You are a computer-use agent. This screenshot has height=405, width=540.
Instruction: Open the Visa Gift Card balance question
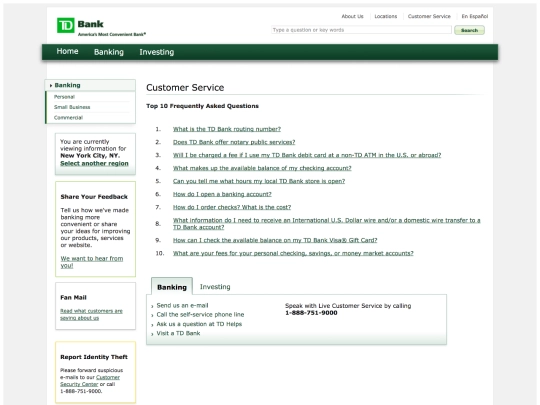coord(275,240)
